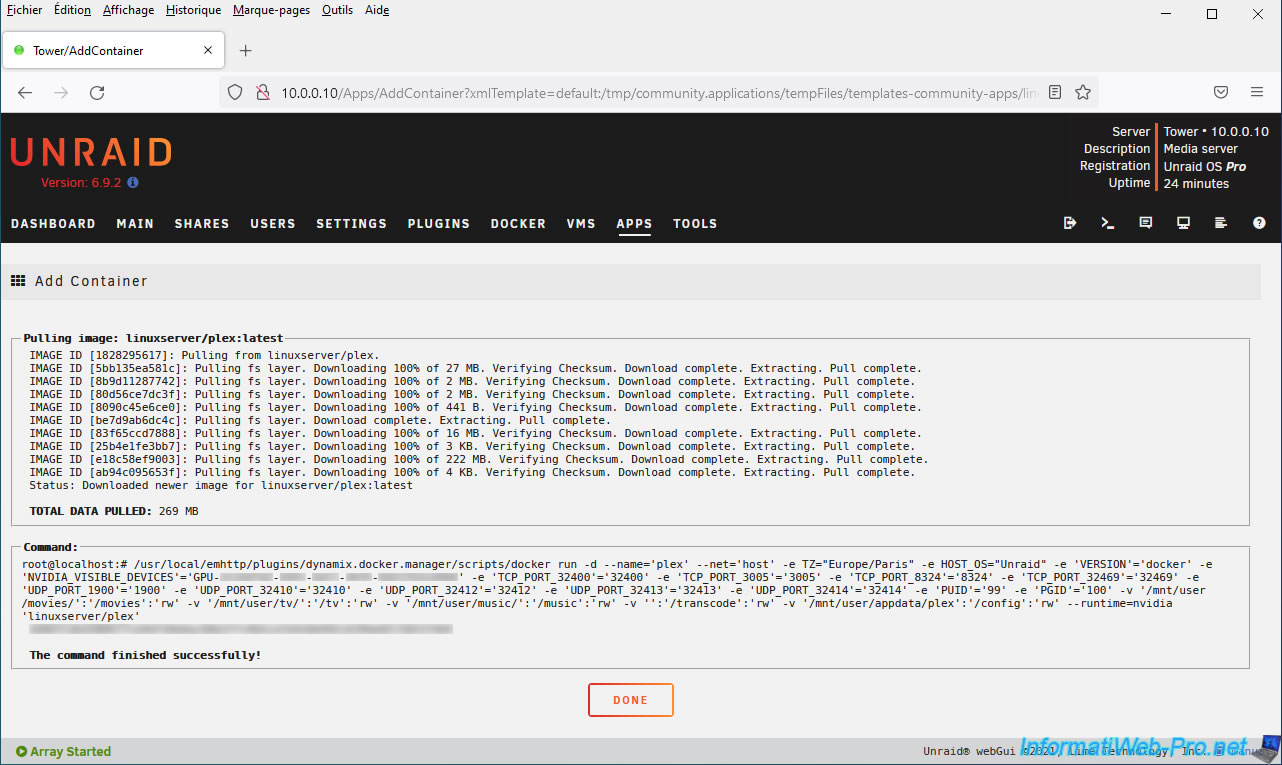This screenshot has height=765, width=1282.
Task: Go to the Docker tab
Action: click(518, 224)
